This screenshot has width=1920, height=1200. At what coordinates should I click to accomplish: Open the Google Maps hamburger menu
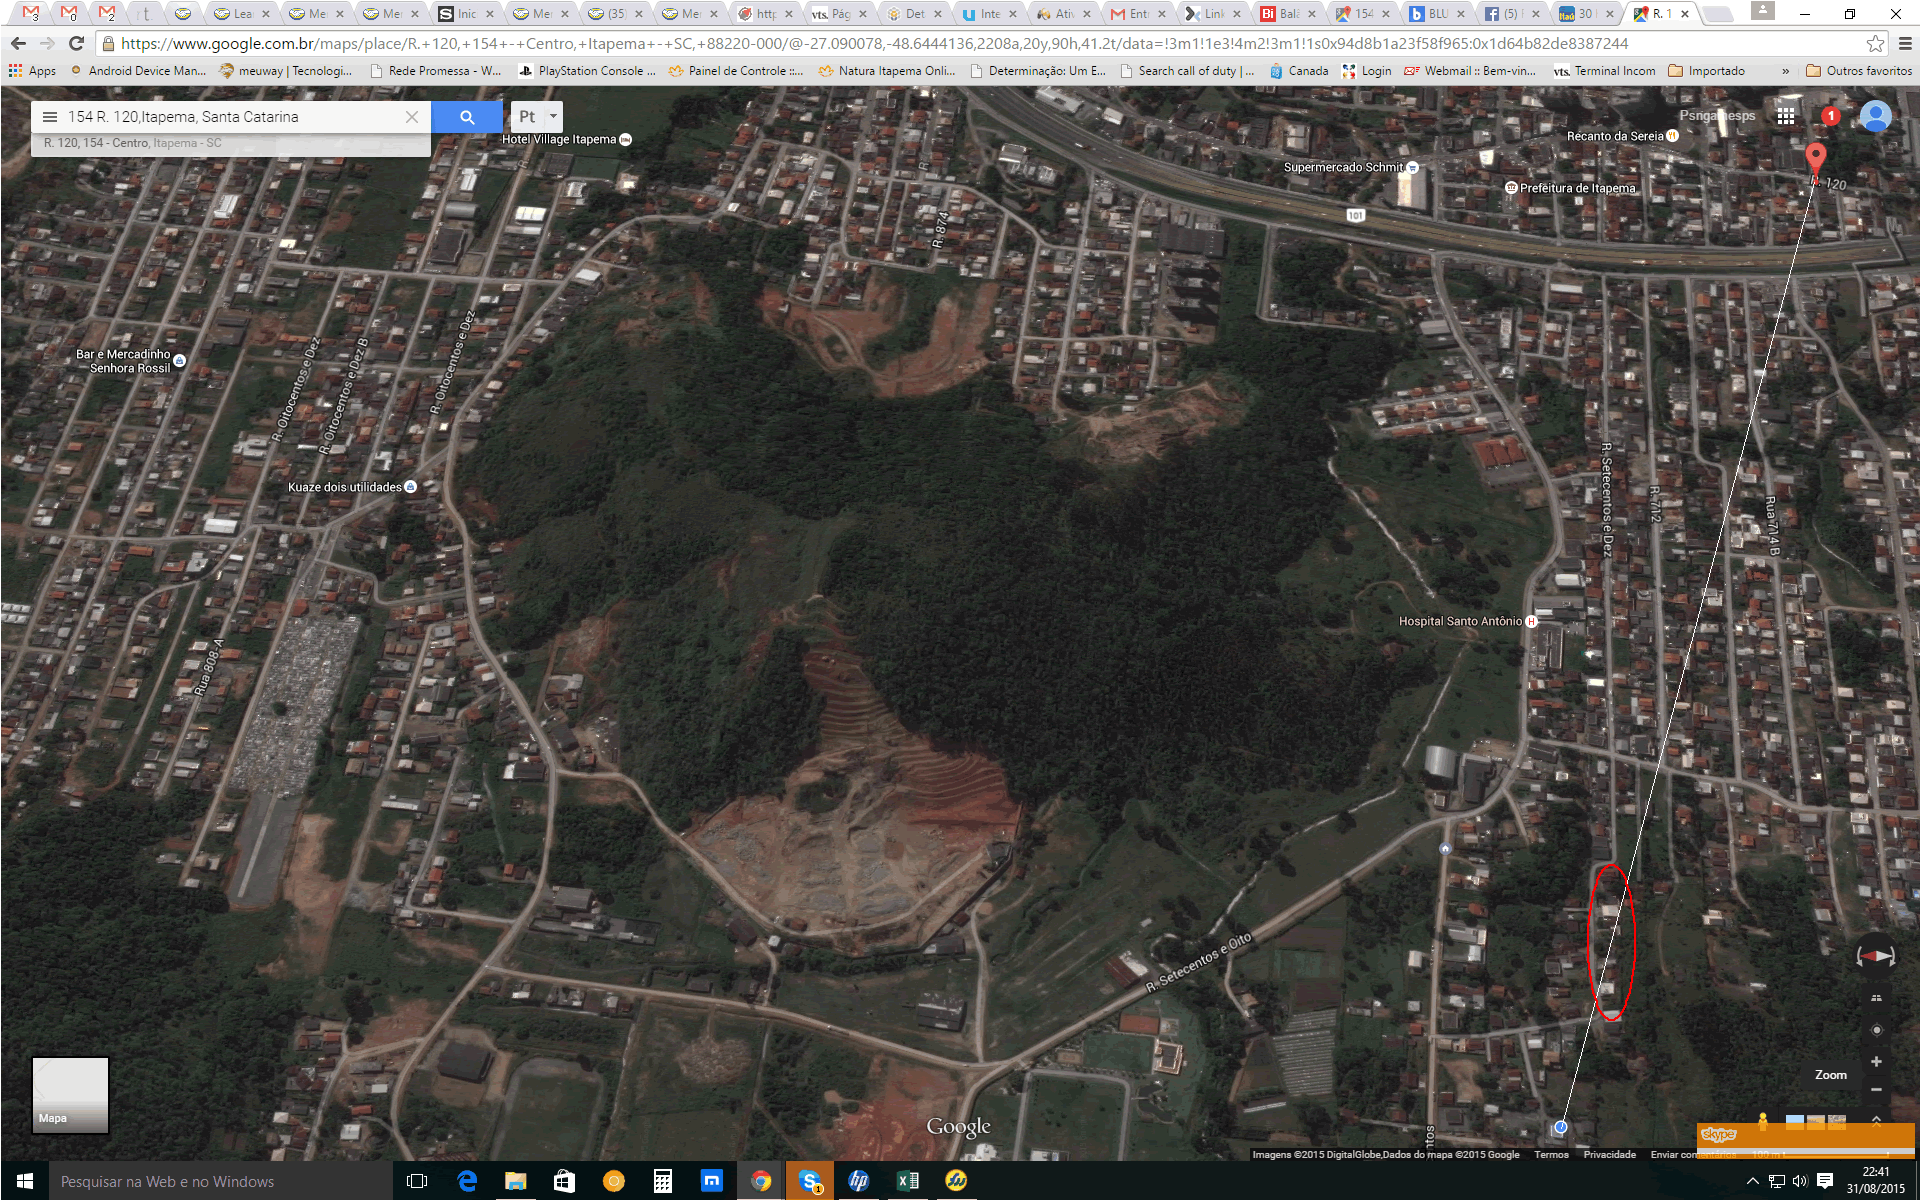pyautogui.click(x=50, y=117)
